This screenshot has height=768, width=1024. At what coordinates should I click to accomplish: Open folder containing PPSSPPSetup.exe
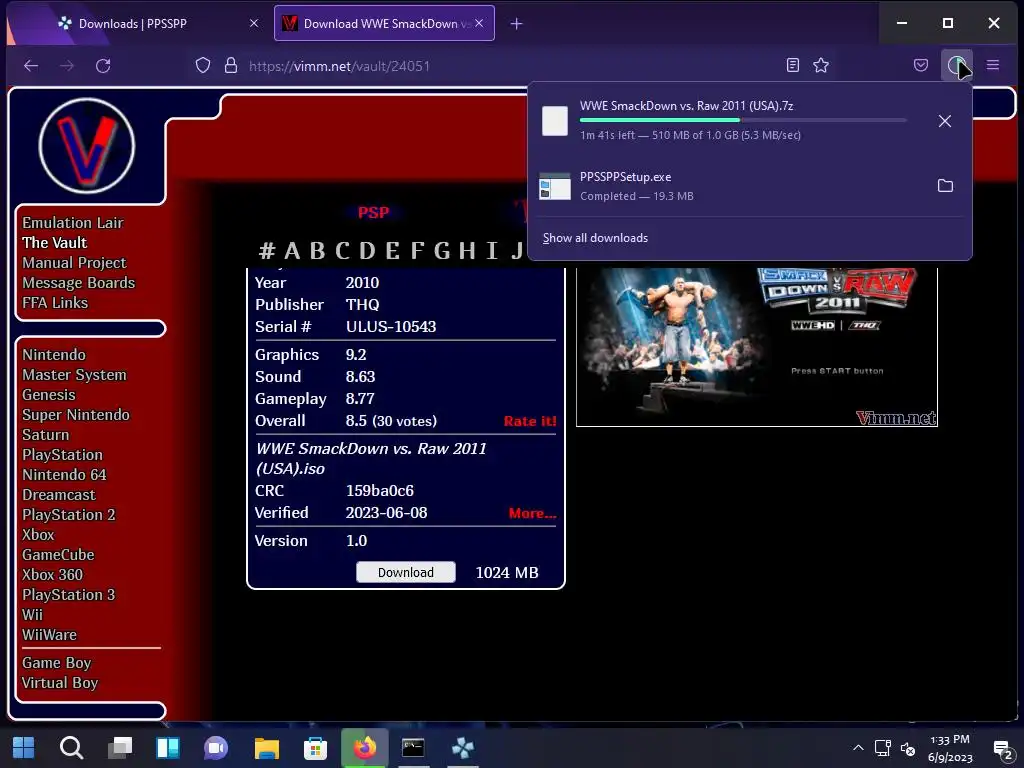coord(945,185)
